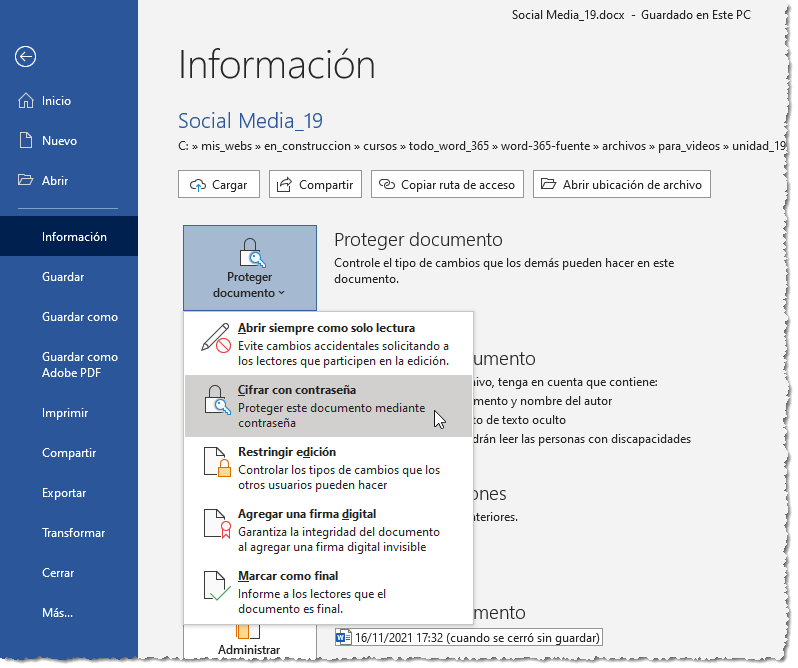Go to Información in the sidebar
Viewport: 798px width, 668px height.
[x=69, y=237]
